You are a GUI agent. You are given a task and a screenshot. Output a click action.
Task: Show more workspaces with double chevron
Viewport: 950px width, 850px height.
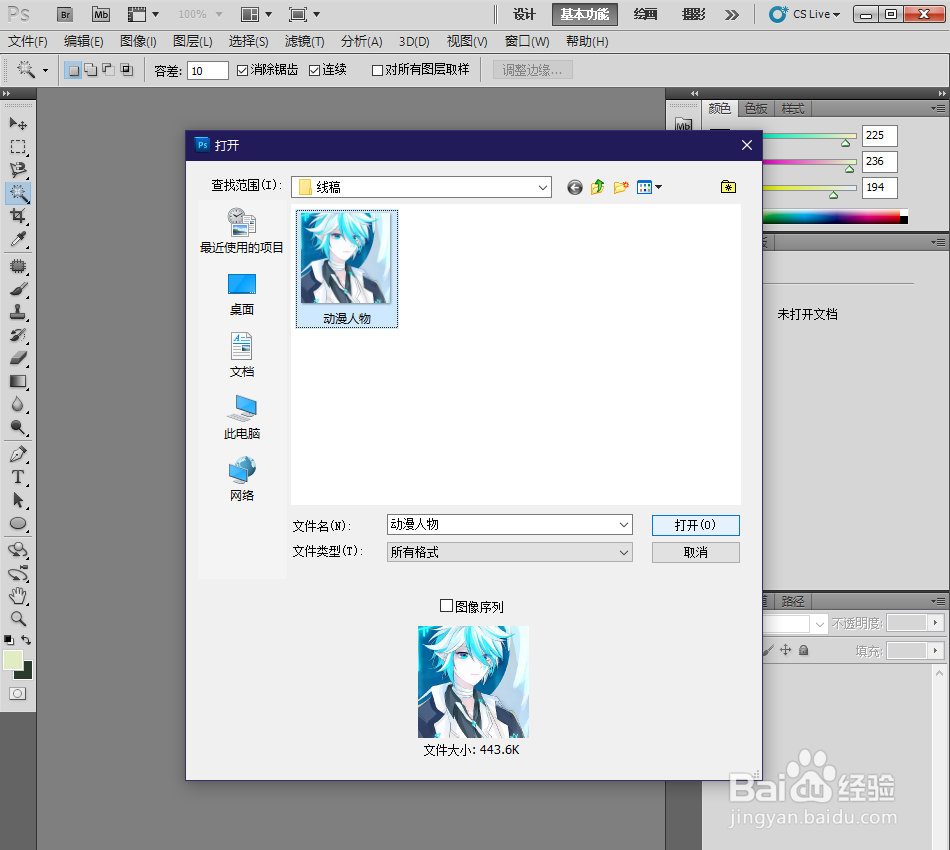point(732,15)
